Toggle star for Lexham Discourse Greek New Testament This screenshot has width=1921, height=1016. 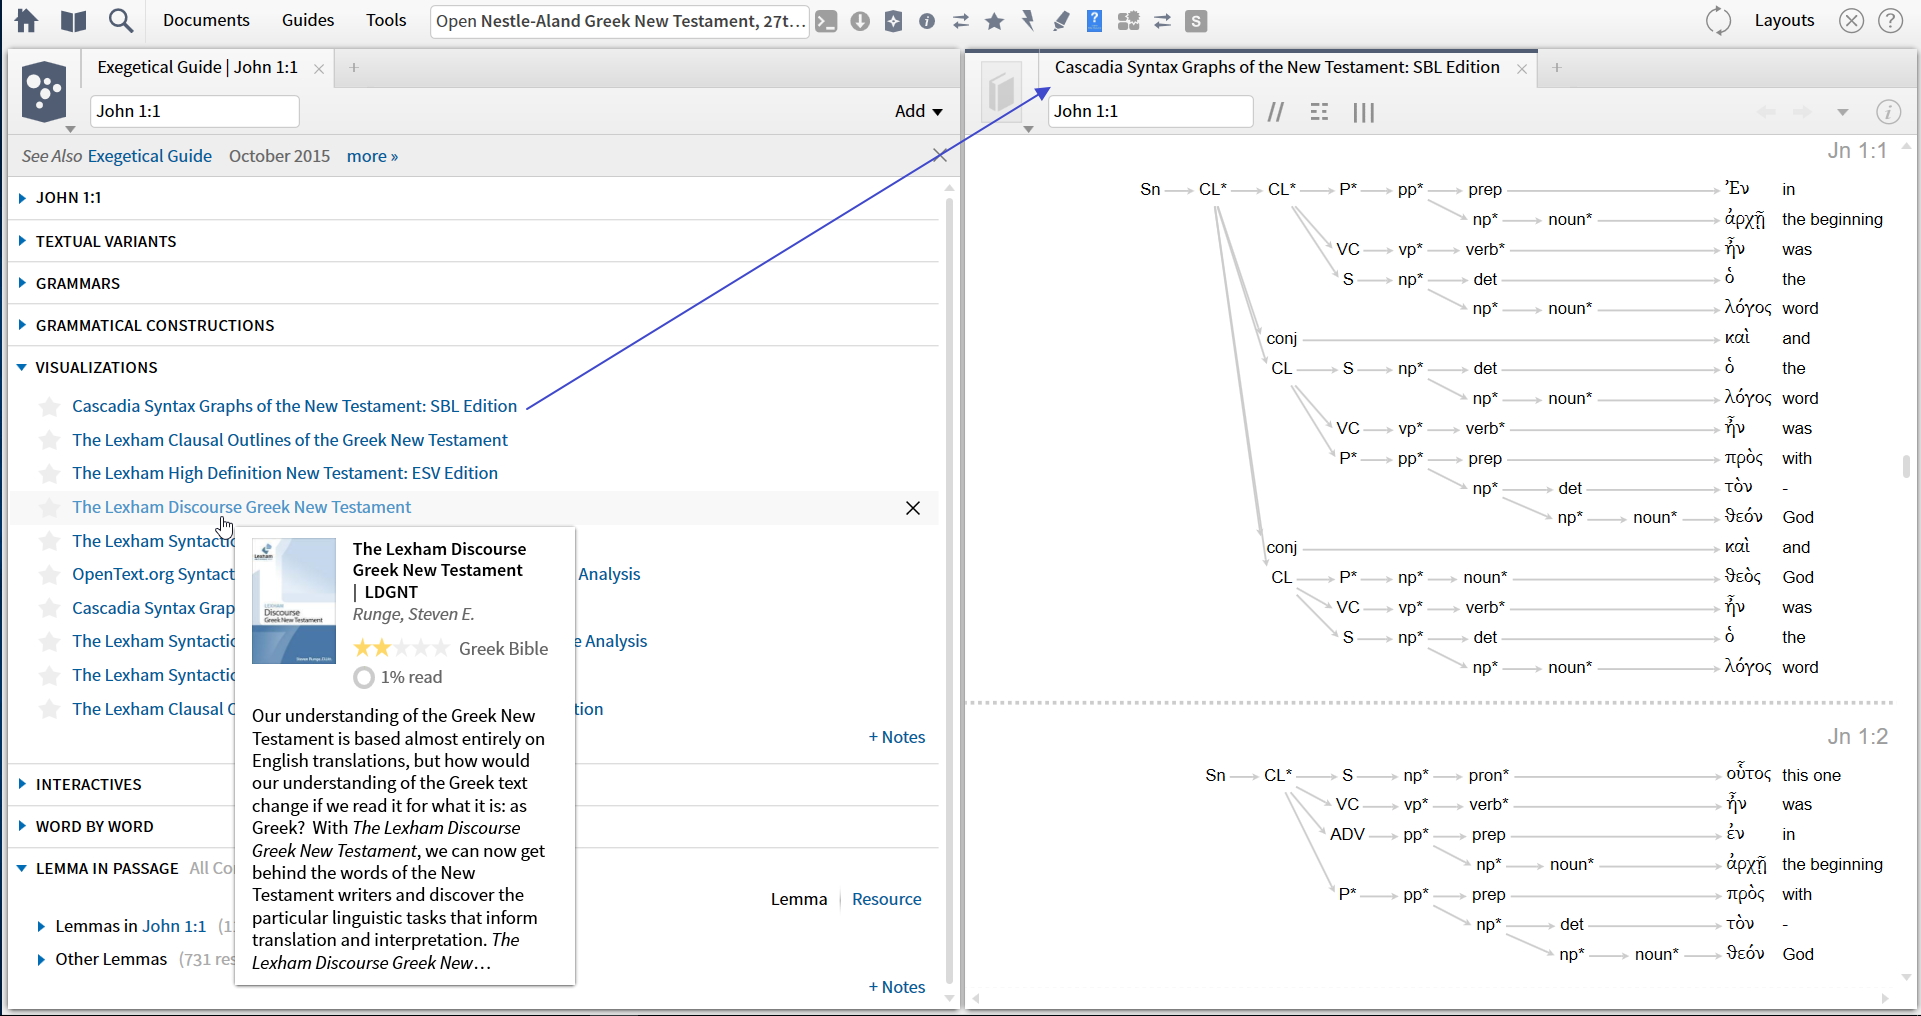(x=49, y=507)
